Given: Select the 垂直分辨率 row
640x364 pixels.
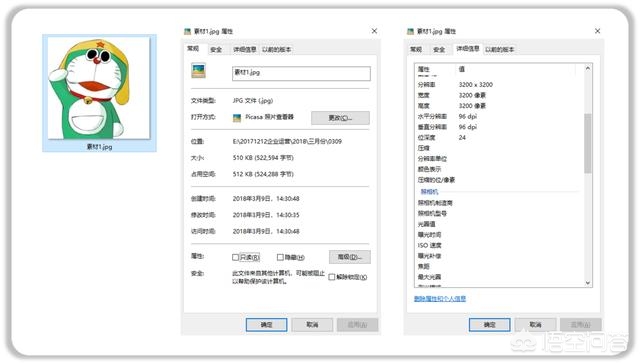Looking at the screenshot, I should [499, 127].
